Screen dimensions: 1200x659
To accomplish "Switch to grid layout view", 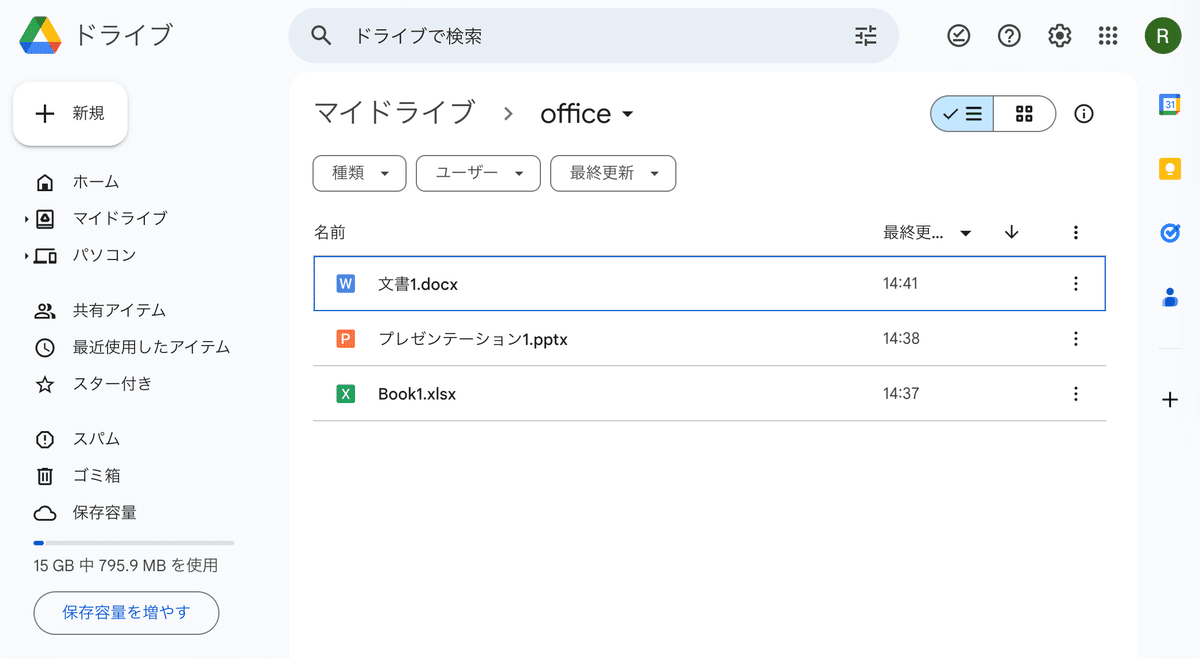I will 1024,114.
